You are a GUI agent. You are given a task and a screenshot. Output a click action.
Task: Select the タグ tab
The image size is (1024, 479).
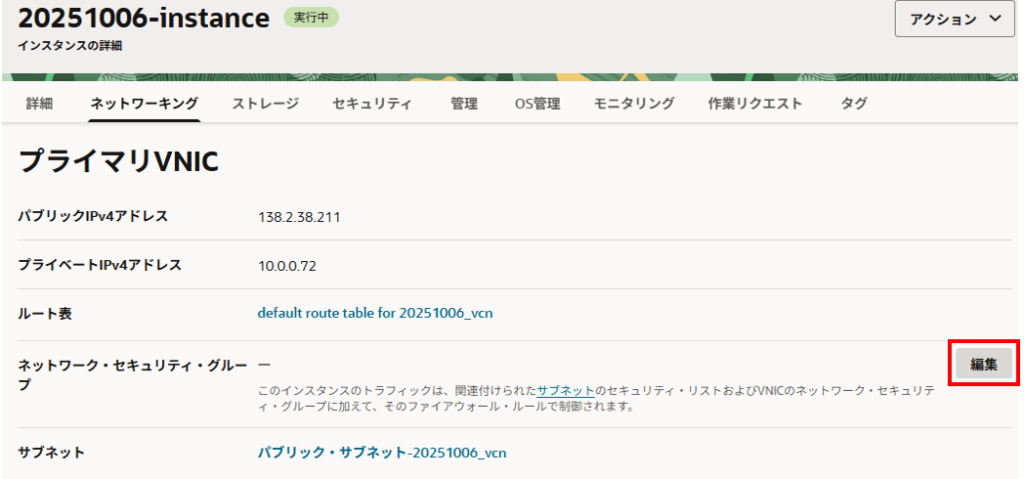coord(853,103)
